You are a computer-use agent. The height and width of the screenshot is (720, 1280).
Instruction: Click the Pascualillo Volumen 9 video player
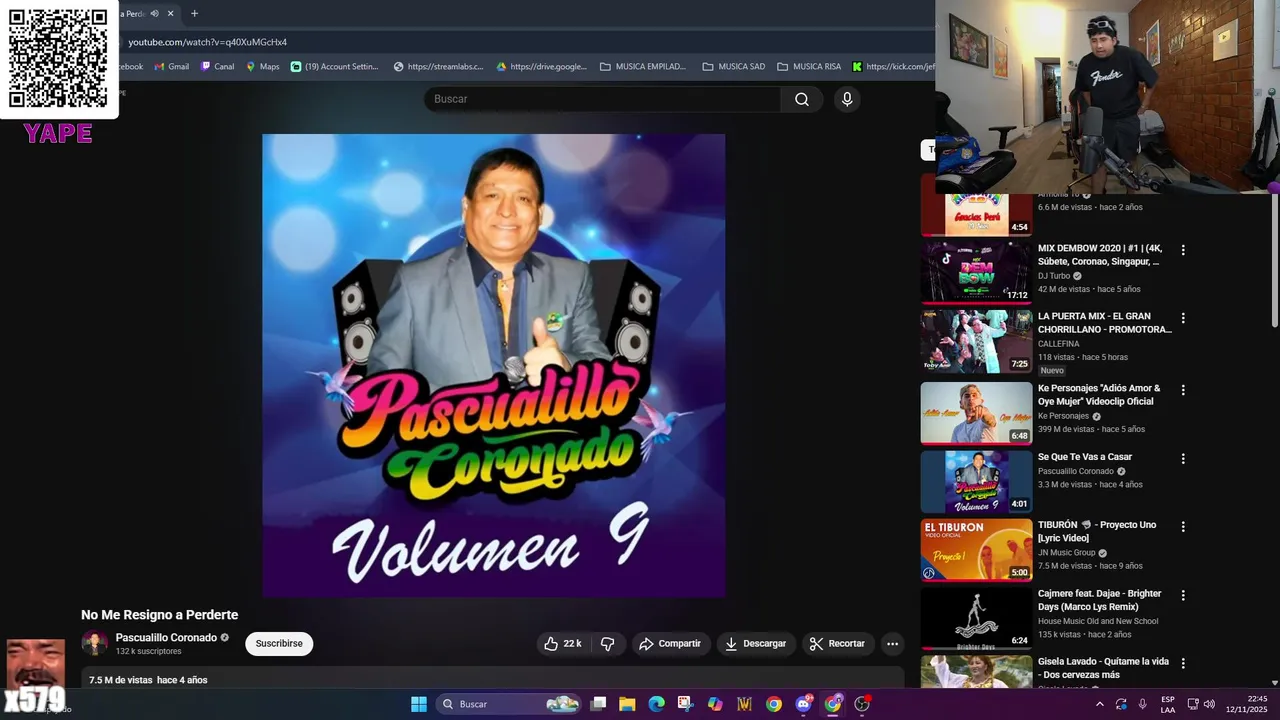coord(494,366)
